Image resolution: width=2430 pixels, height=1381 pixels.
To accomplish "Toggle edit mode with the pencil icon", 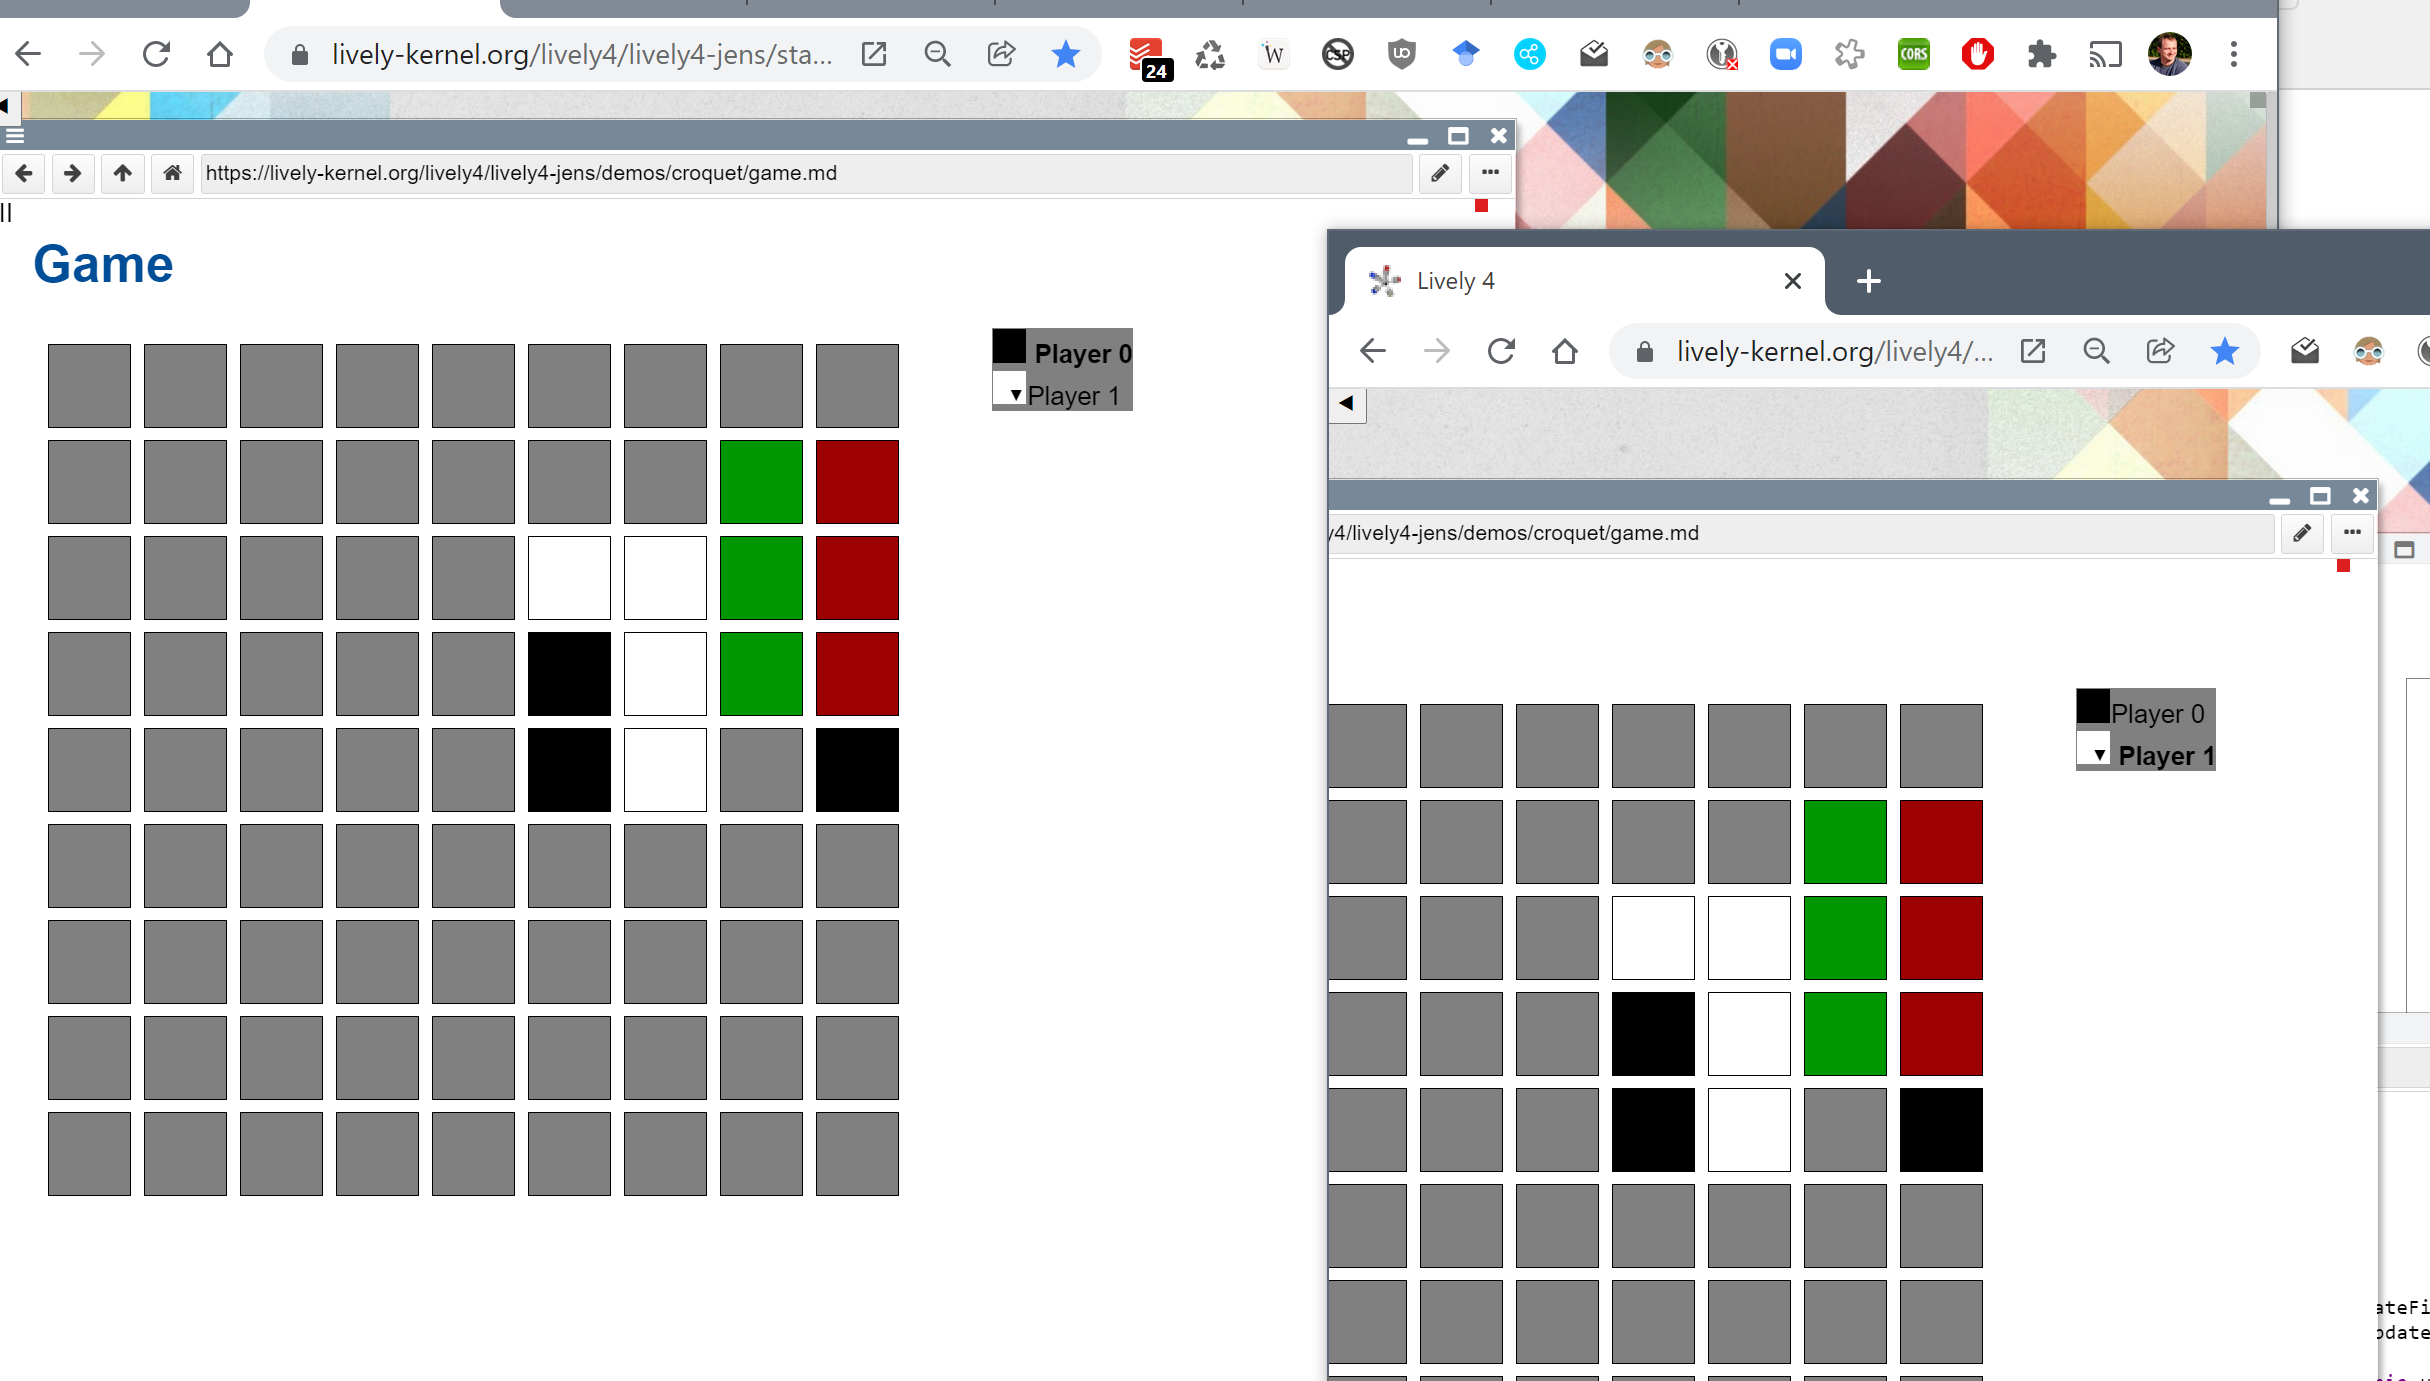I will click(x=1440, y=173).
